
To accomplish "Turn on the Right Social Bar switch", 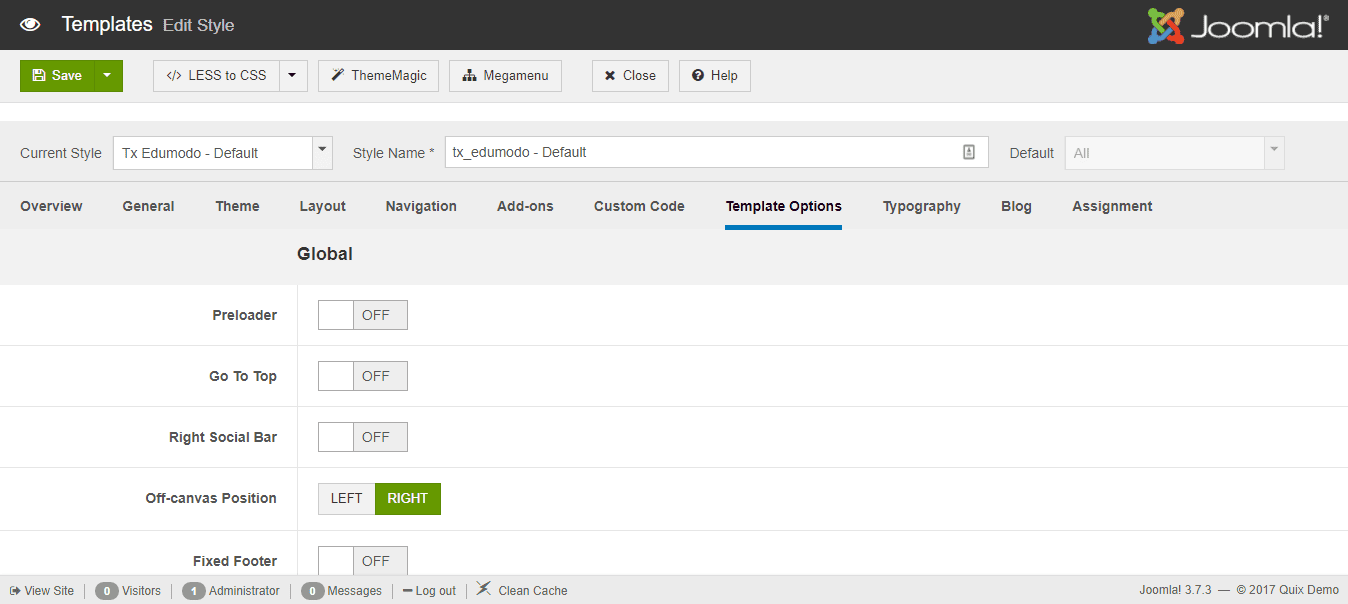I will [362, 437].
